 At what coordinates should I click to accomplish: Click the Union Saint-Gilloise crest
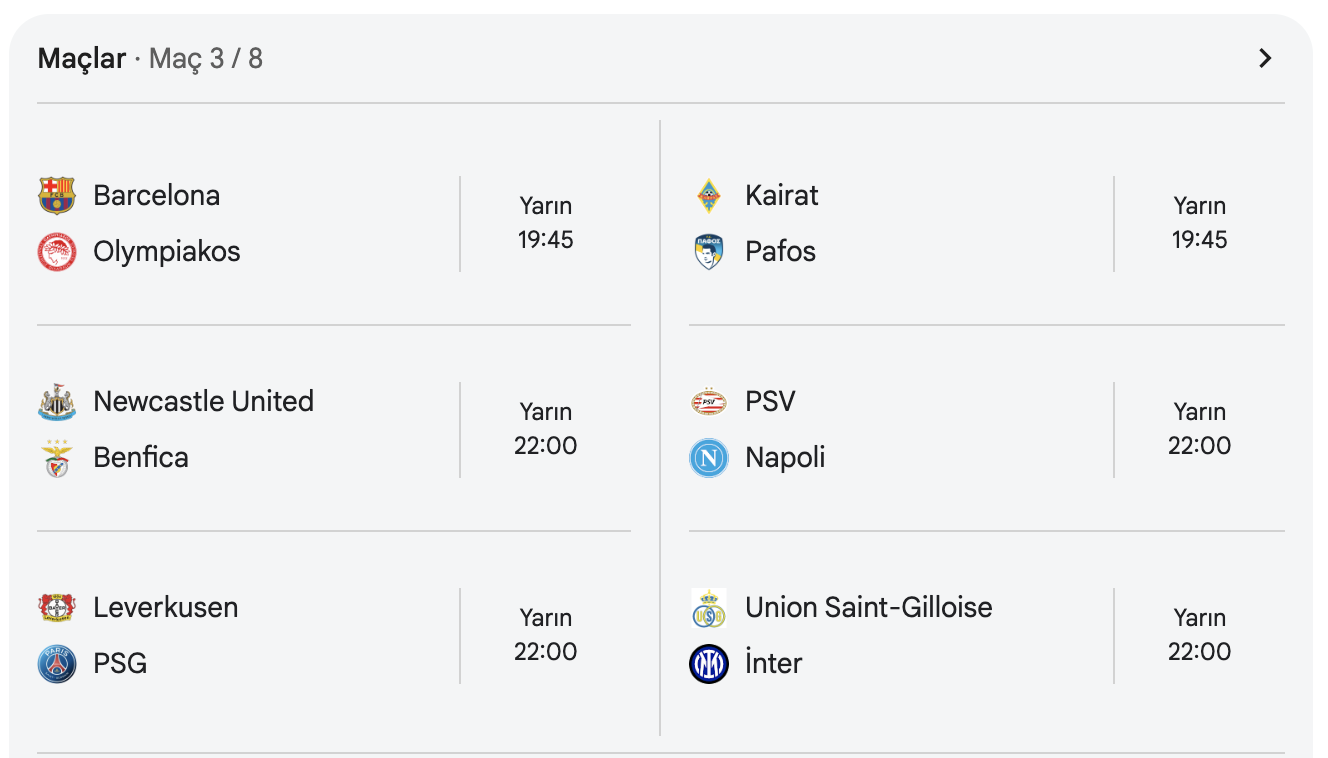pos(709,608)
